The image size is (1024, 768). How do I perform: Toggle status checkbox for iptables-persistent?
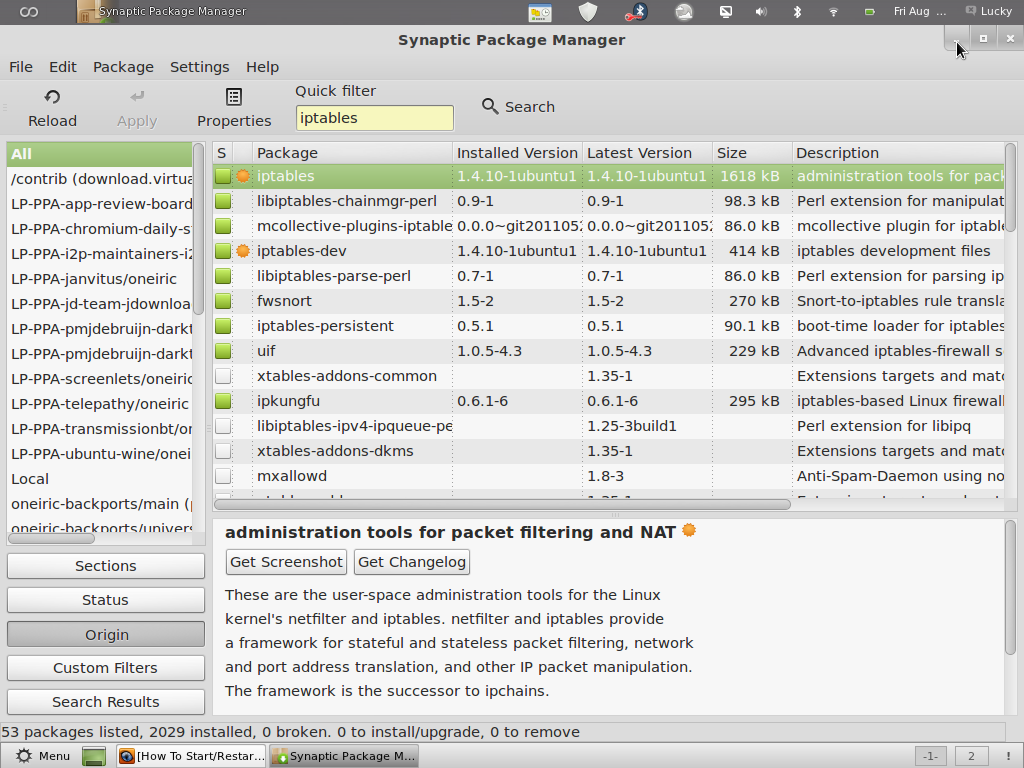(x=223, y=326)
